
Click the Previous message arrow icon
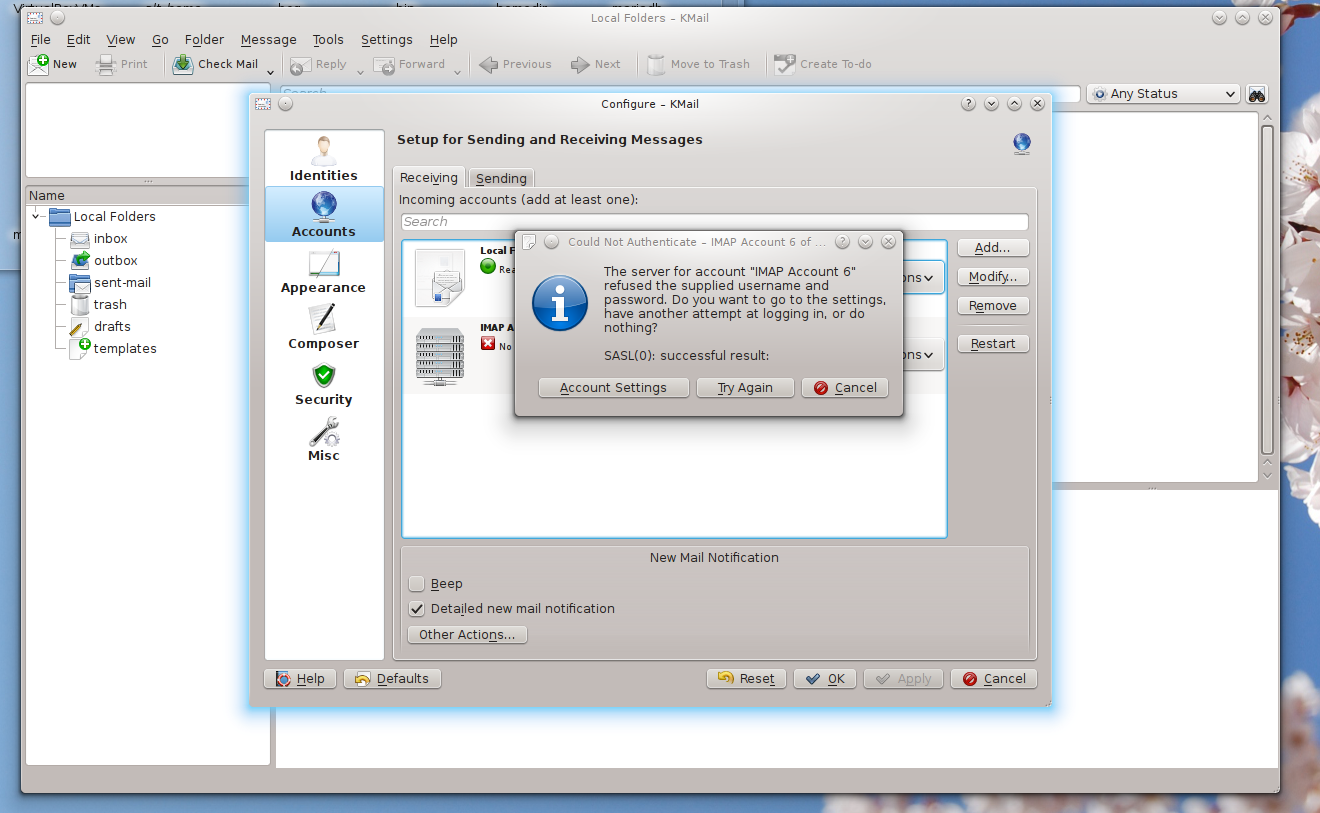pos(489,64)
